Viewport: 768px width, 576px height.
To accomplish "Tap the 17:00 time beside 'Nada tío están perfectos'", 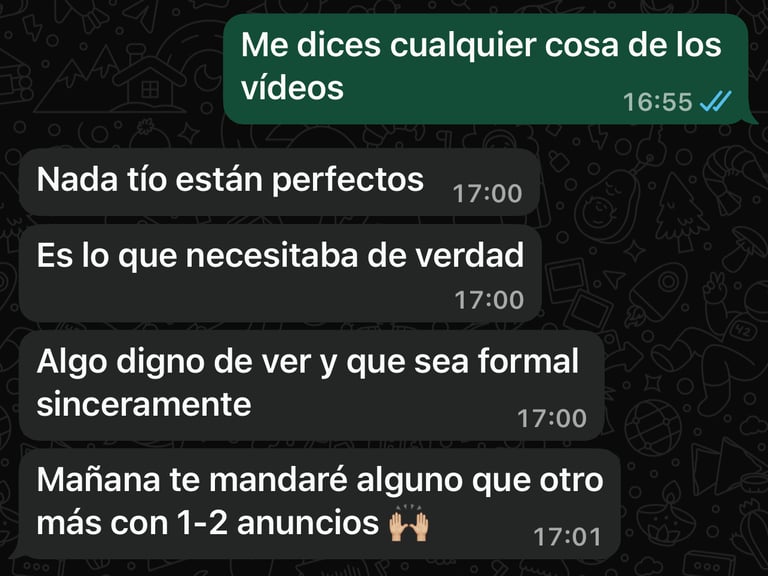I will (487, 193).
